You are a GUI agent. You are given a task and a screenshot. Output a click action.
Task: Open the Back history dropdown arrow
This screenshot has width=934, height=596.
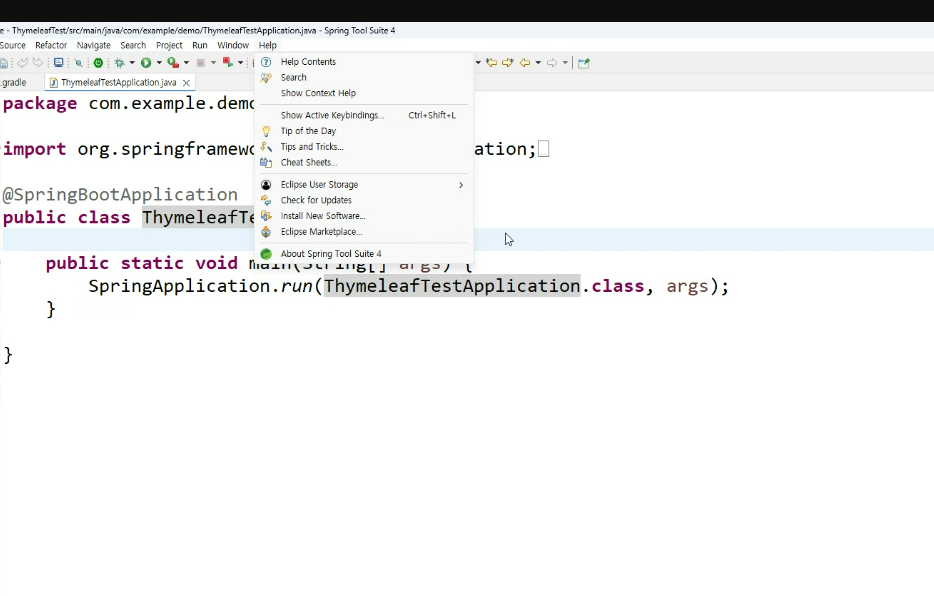click(x=538, y=63)
